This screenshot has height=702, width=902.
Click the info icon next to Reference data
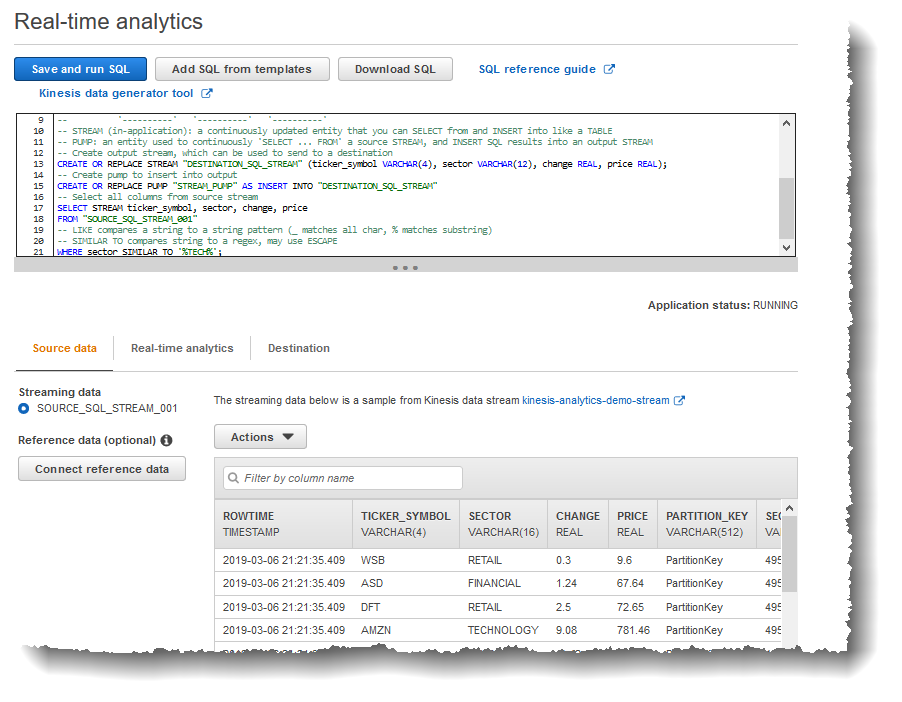pyautogui.click(x=166, y=440)
